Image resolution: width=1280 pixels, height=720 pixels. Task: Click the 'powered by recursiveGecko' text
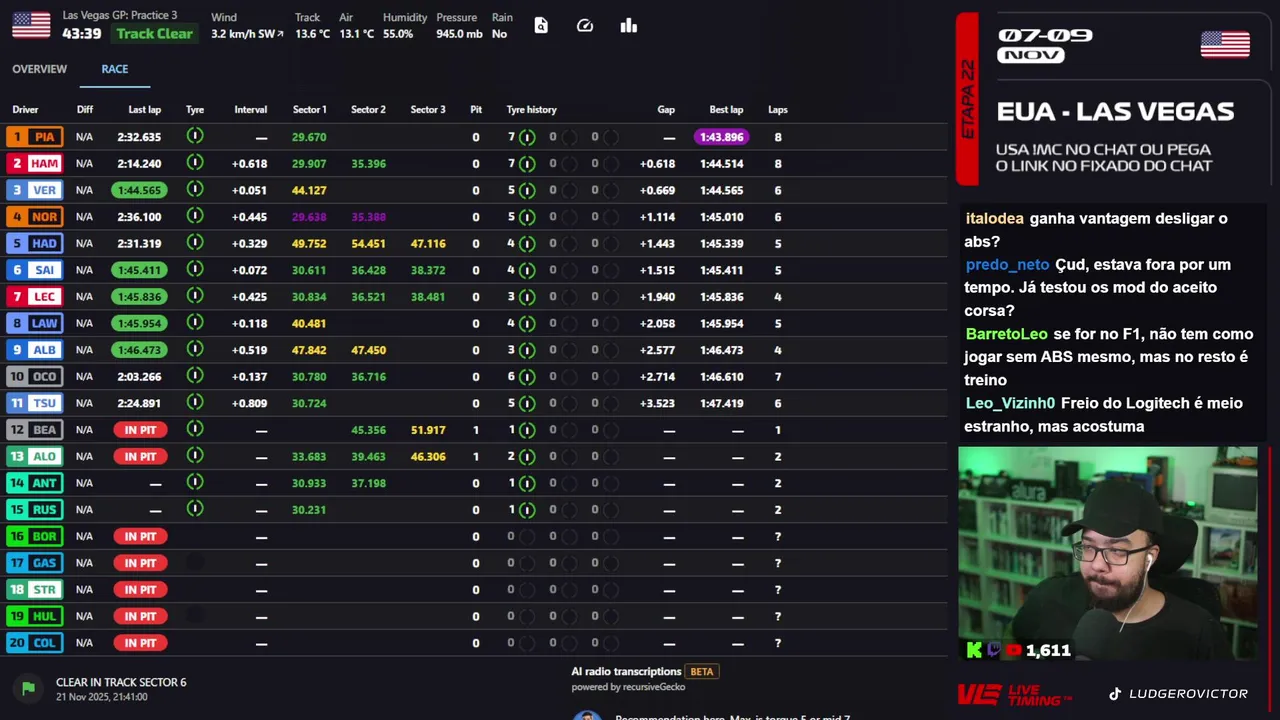click(x=628, y=687)
